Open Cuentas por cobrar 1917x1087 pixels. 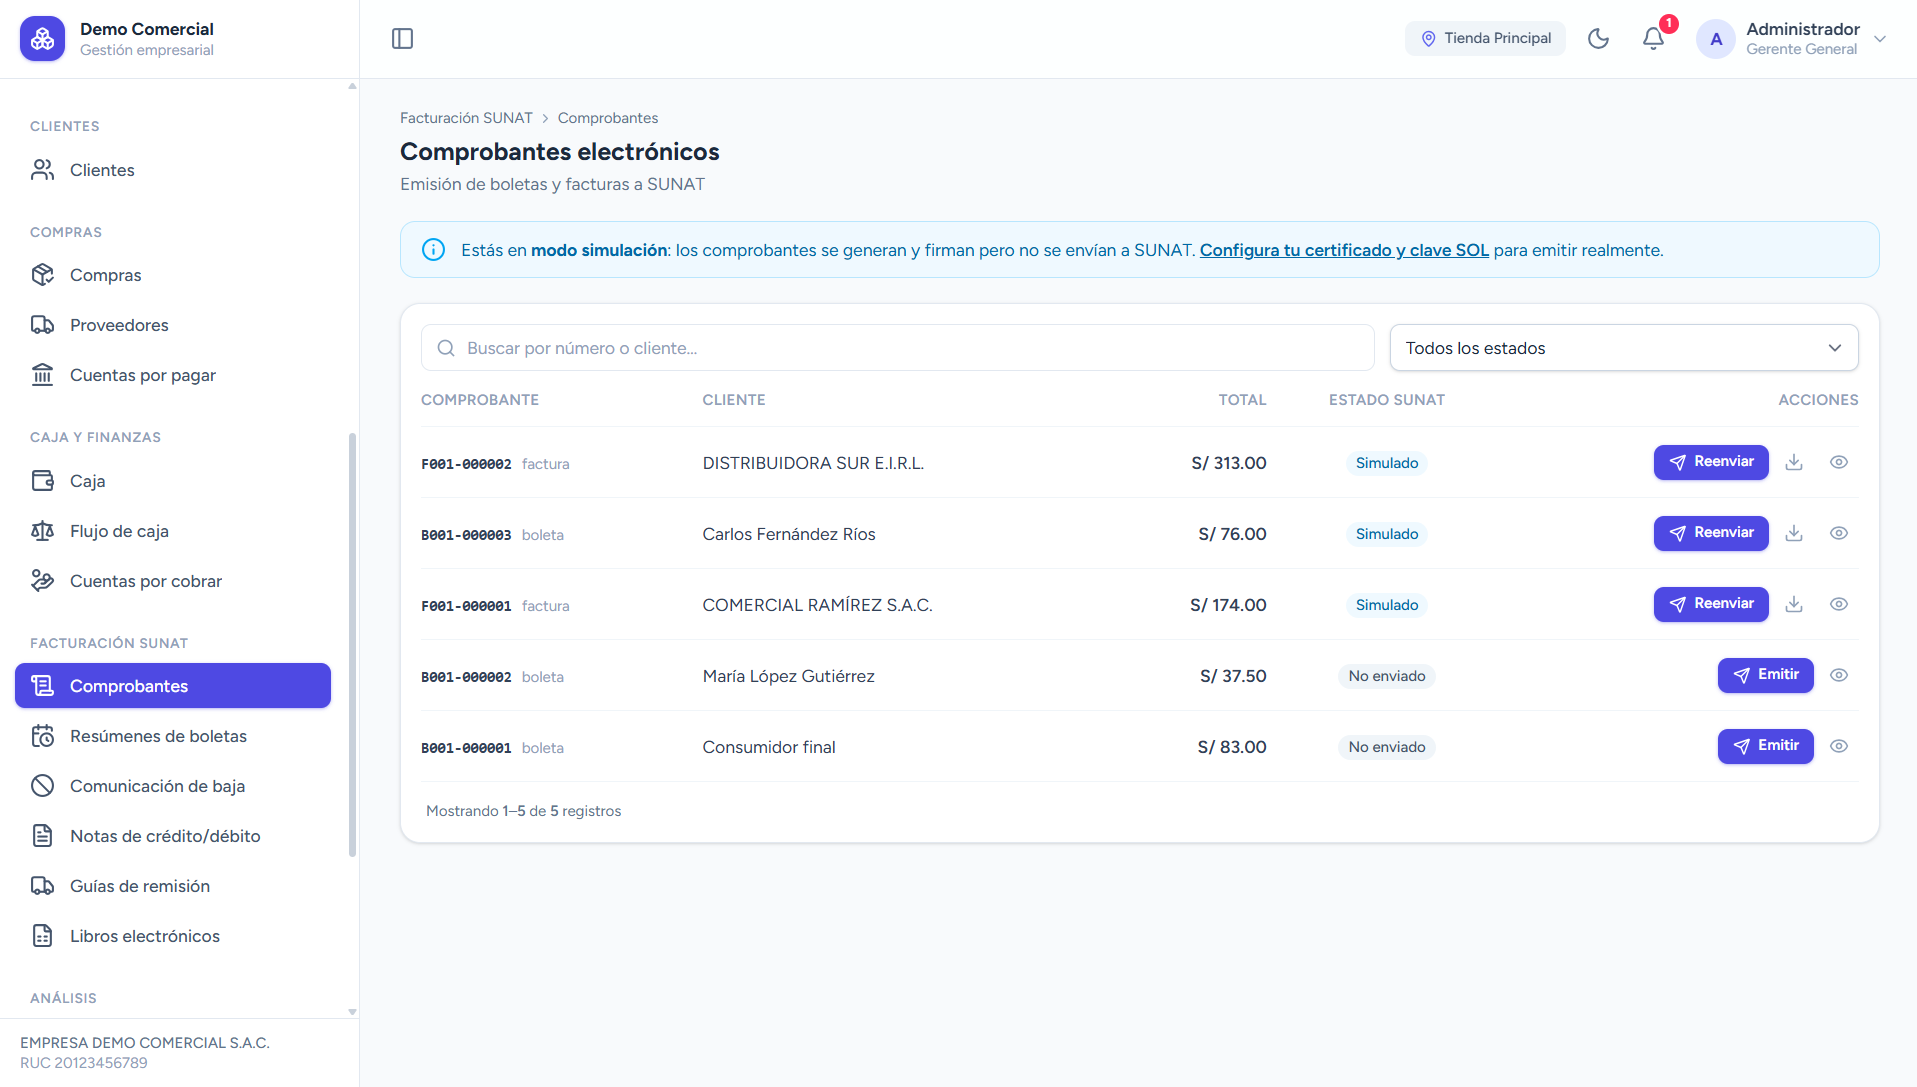pyautogui.click(x=173, y=581)
